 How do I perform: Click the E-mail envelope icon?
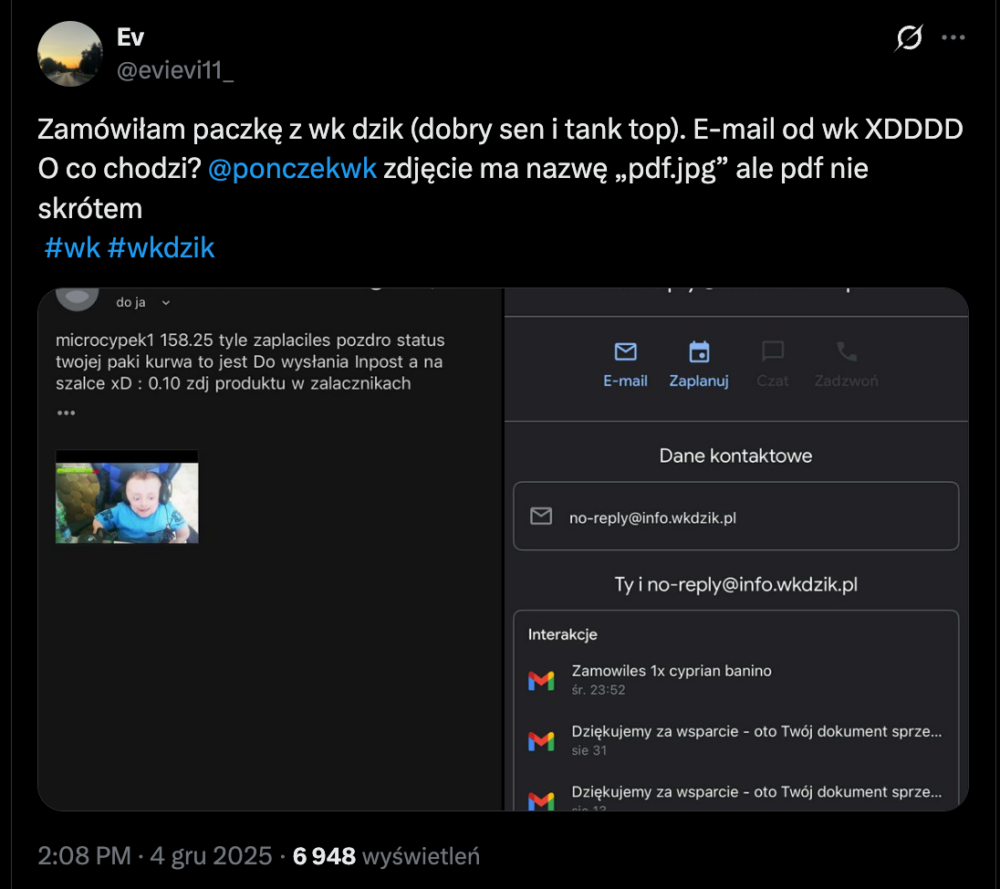pos(626,352)
